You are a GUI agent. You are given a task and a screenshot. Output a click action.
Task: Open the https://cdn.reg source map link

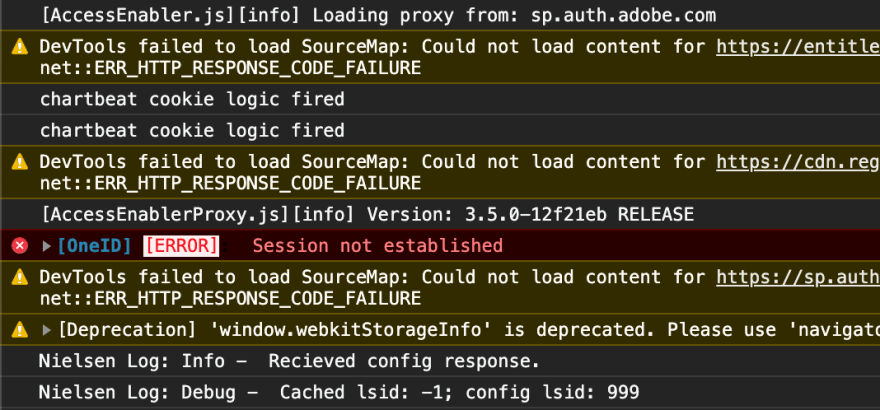798,162
